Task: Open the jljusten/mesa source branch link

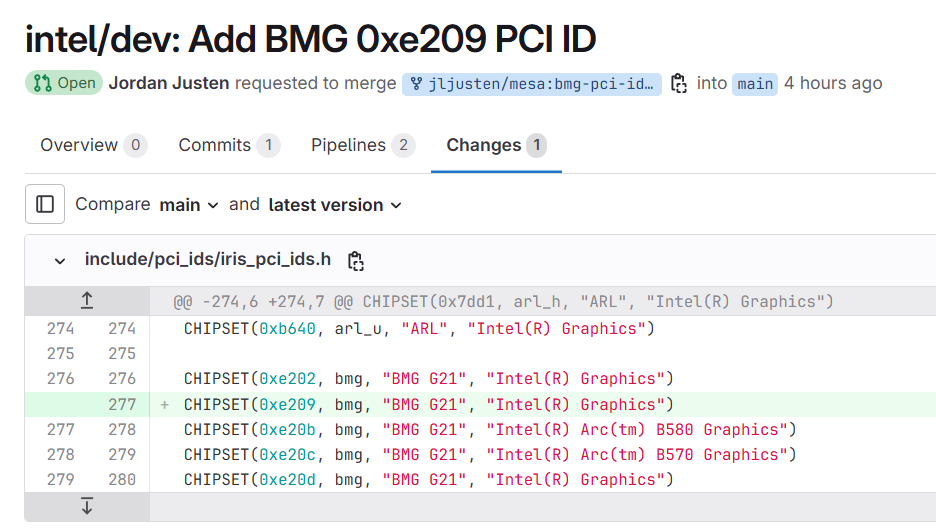Action: [532, 84]
